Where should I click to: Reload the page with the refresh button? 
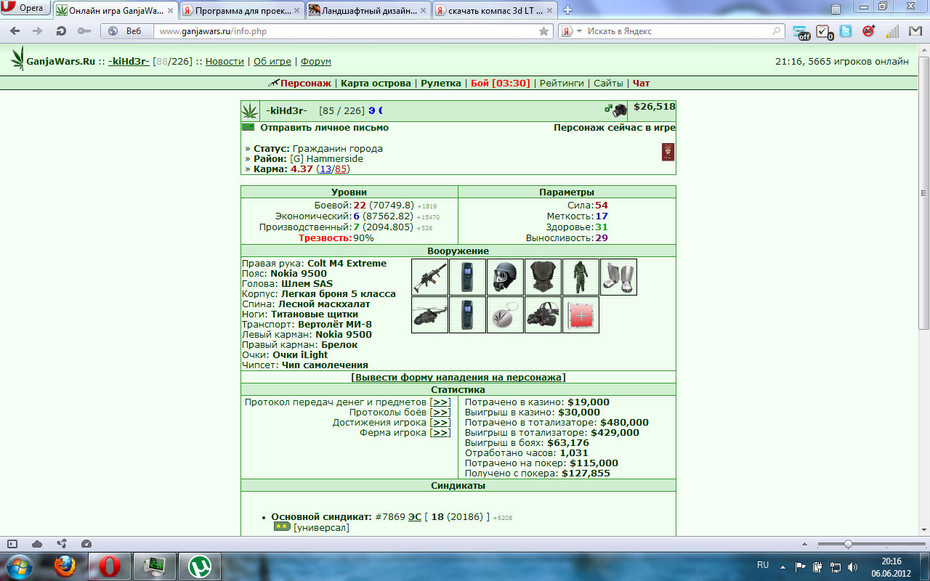pos(60,31)
